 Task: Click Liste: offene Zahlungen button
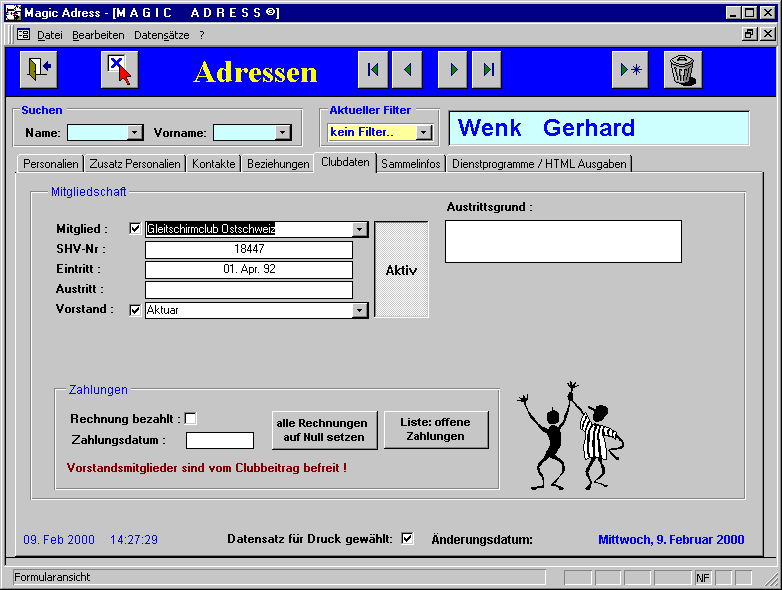point(436,430)
